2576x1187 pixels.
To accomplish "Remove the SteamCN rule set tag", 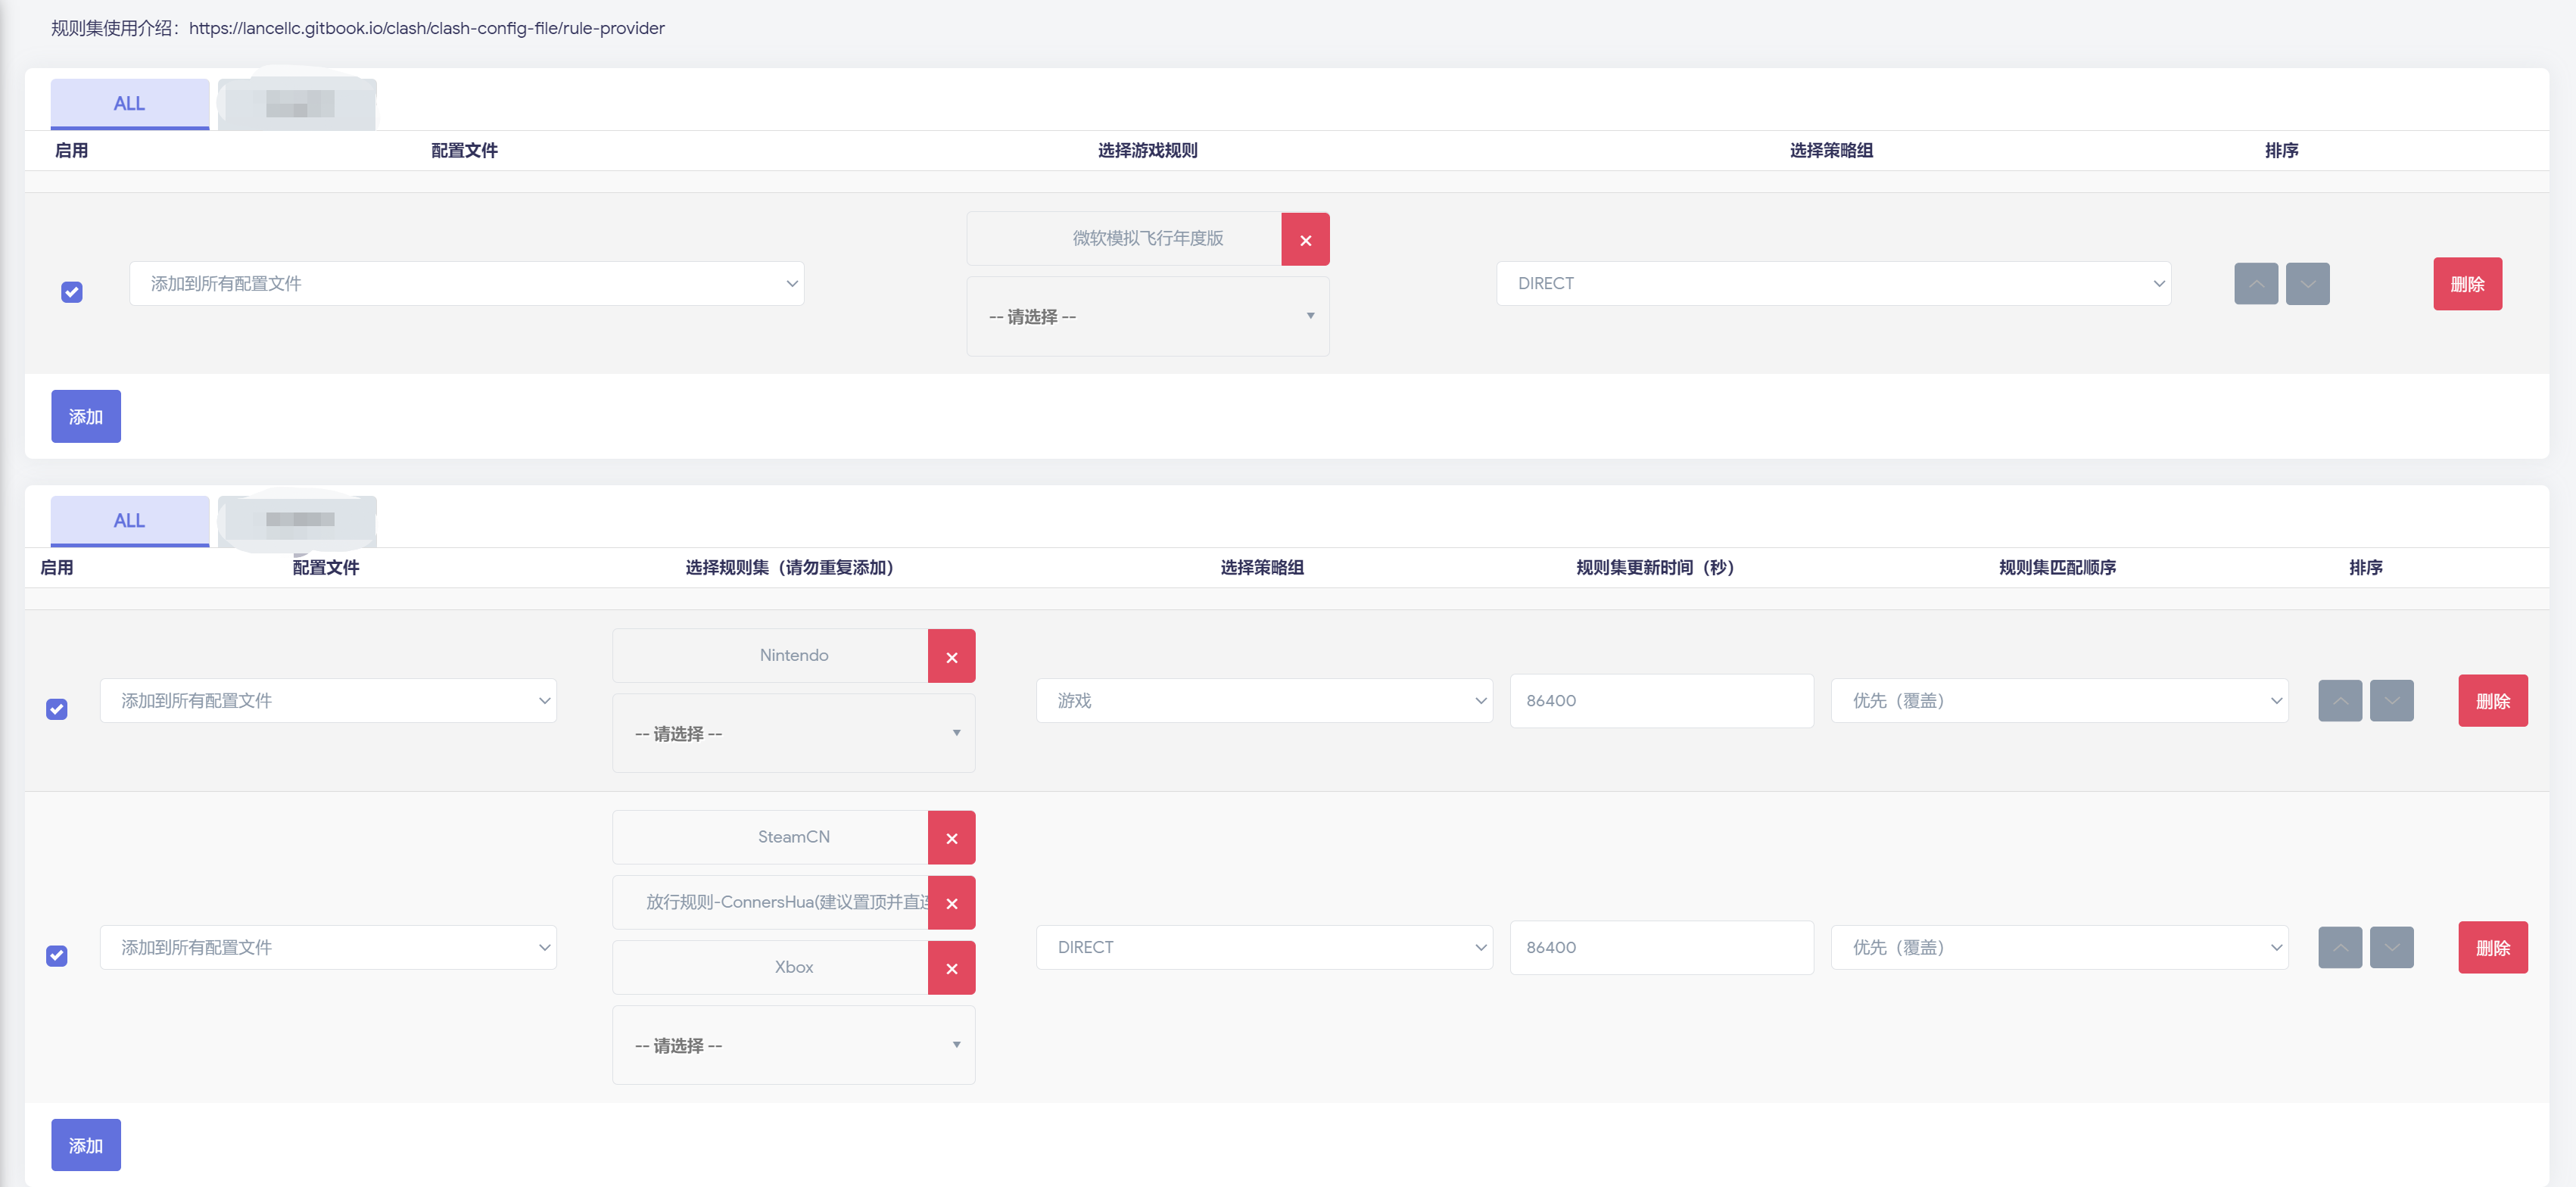I will point(951,838).
